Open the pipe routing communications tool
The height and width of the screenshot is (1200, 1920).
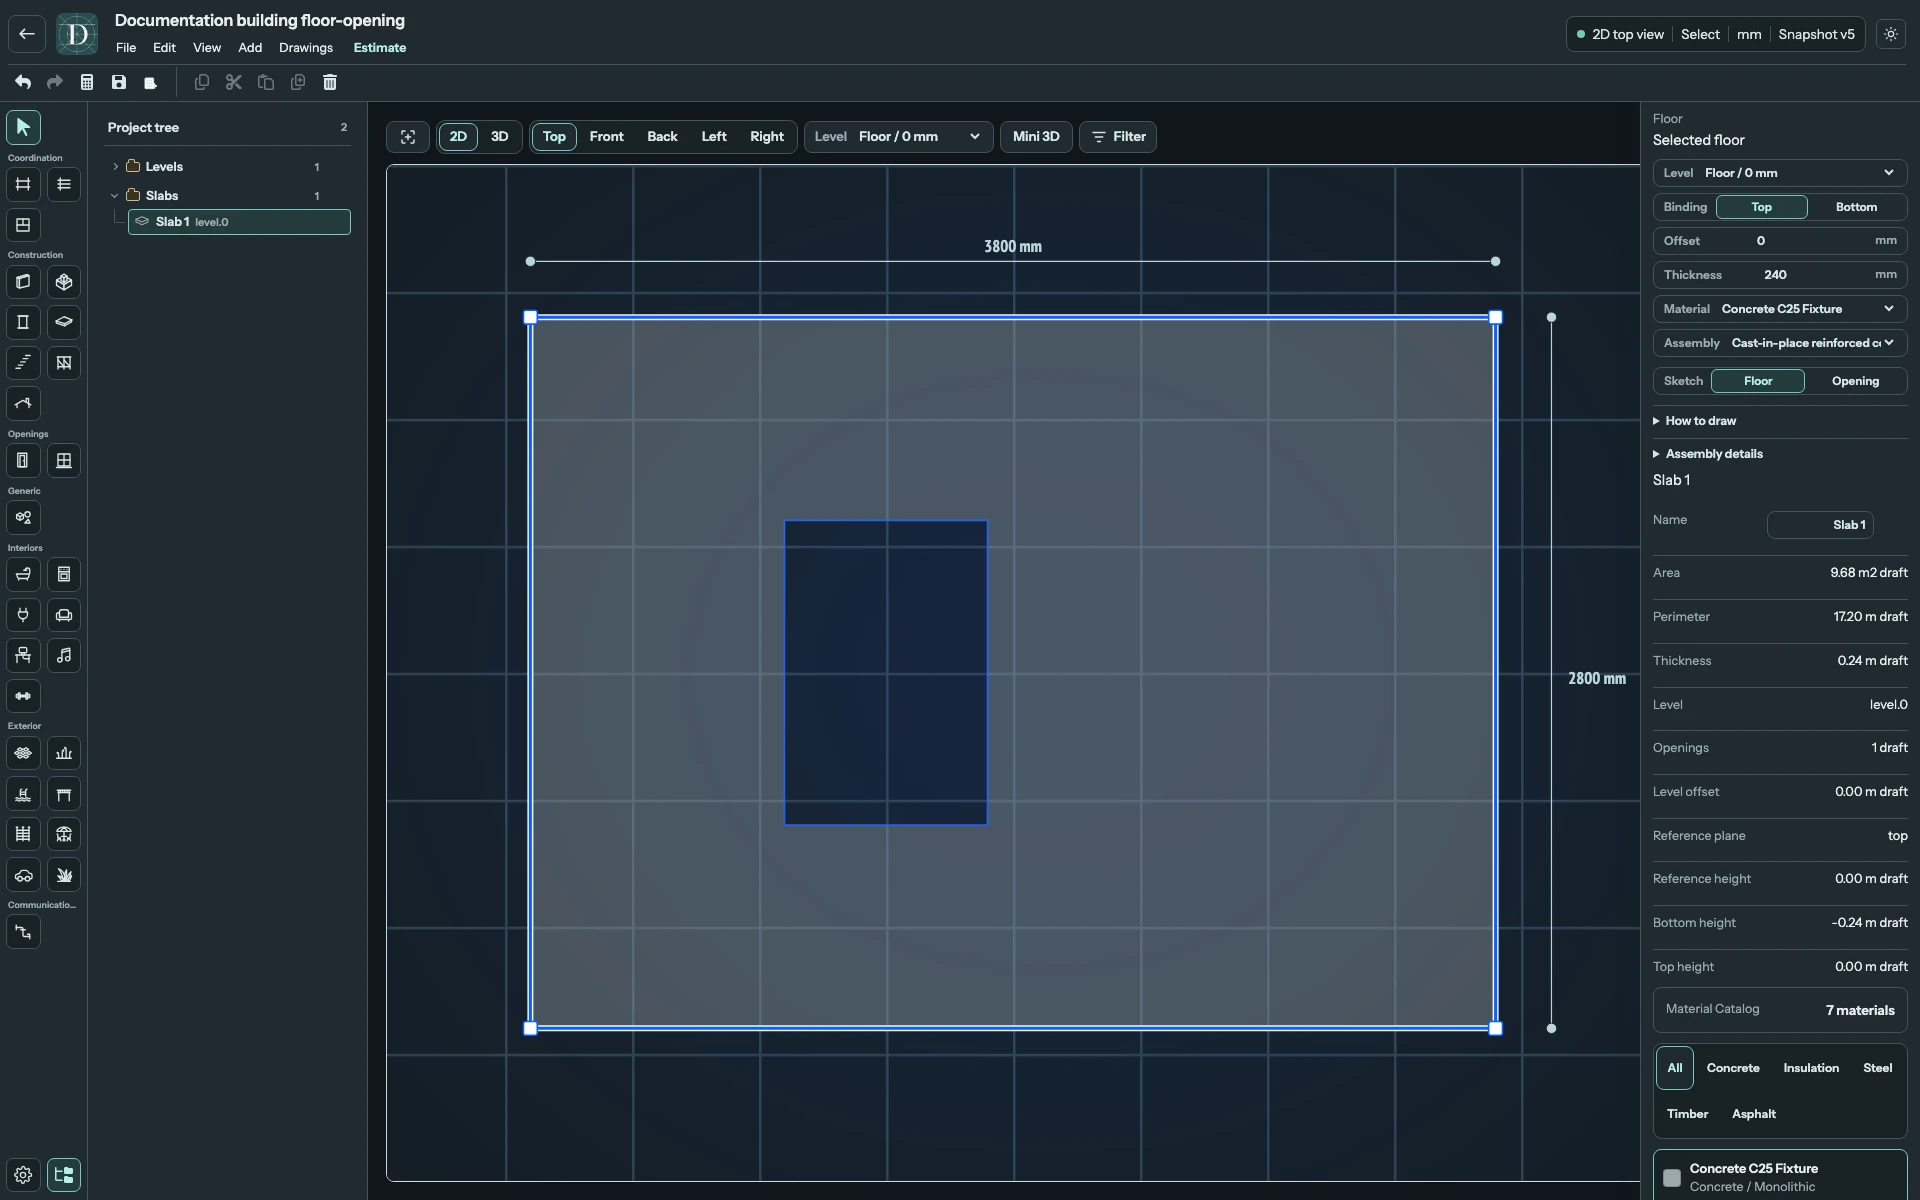pos(23,932)
